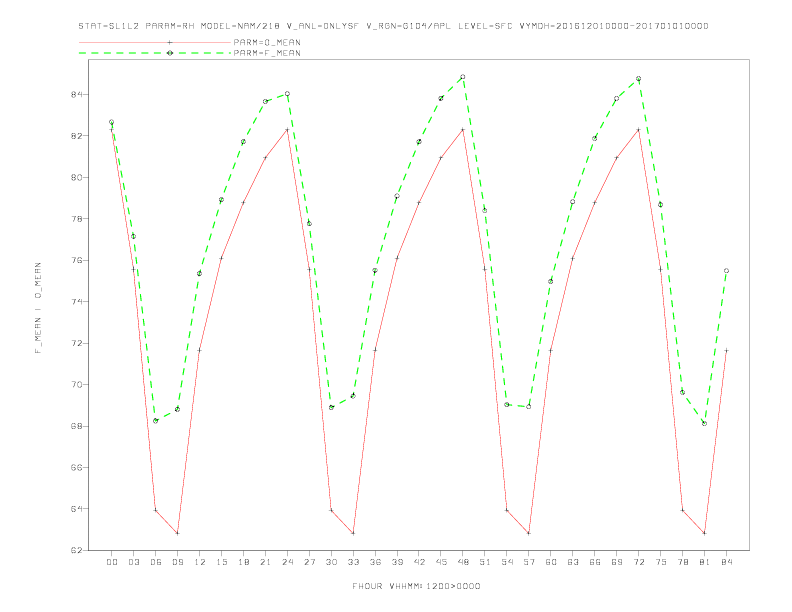Click x-axis forecast hour label 00
The image size is (792, 612).
point(112,562)
